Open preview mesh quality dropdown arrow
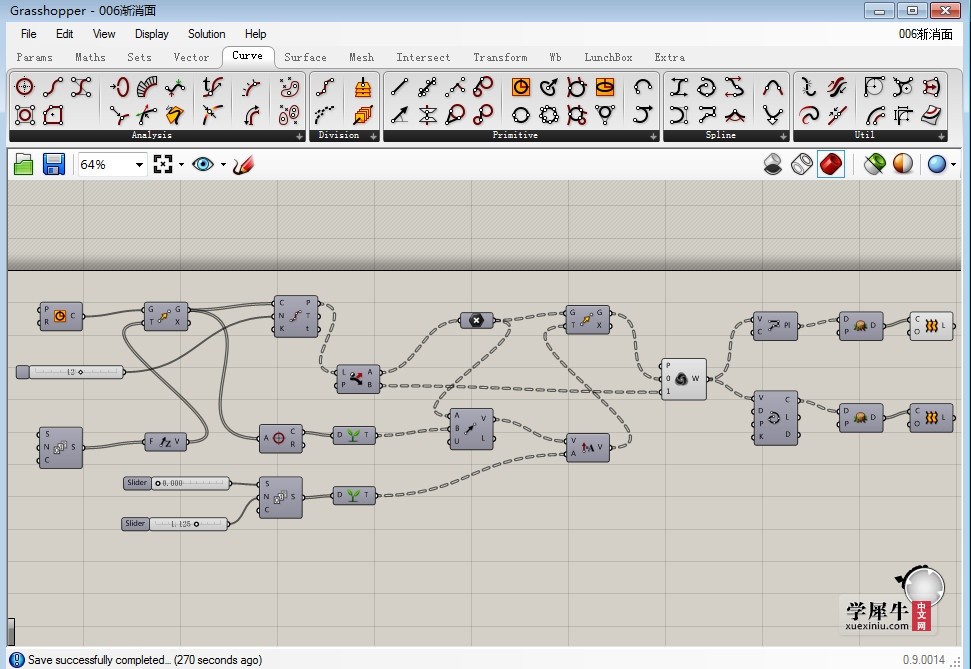This screenshot has width=971, height=669. click(953, 165)
